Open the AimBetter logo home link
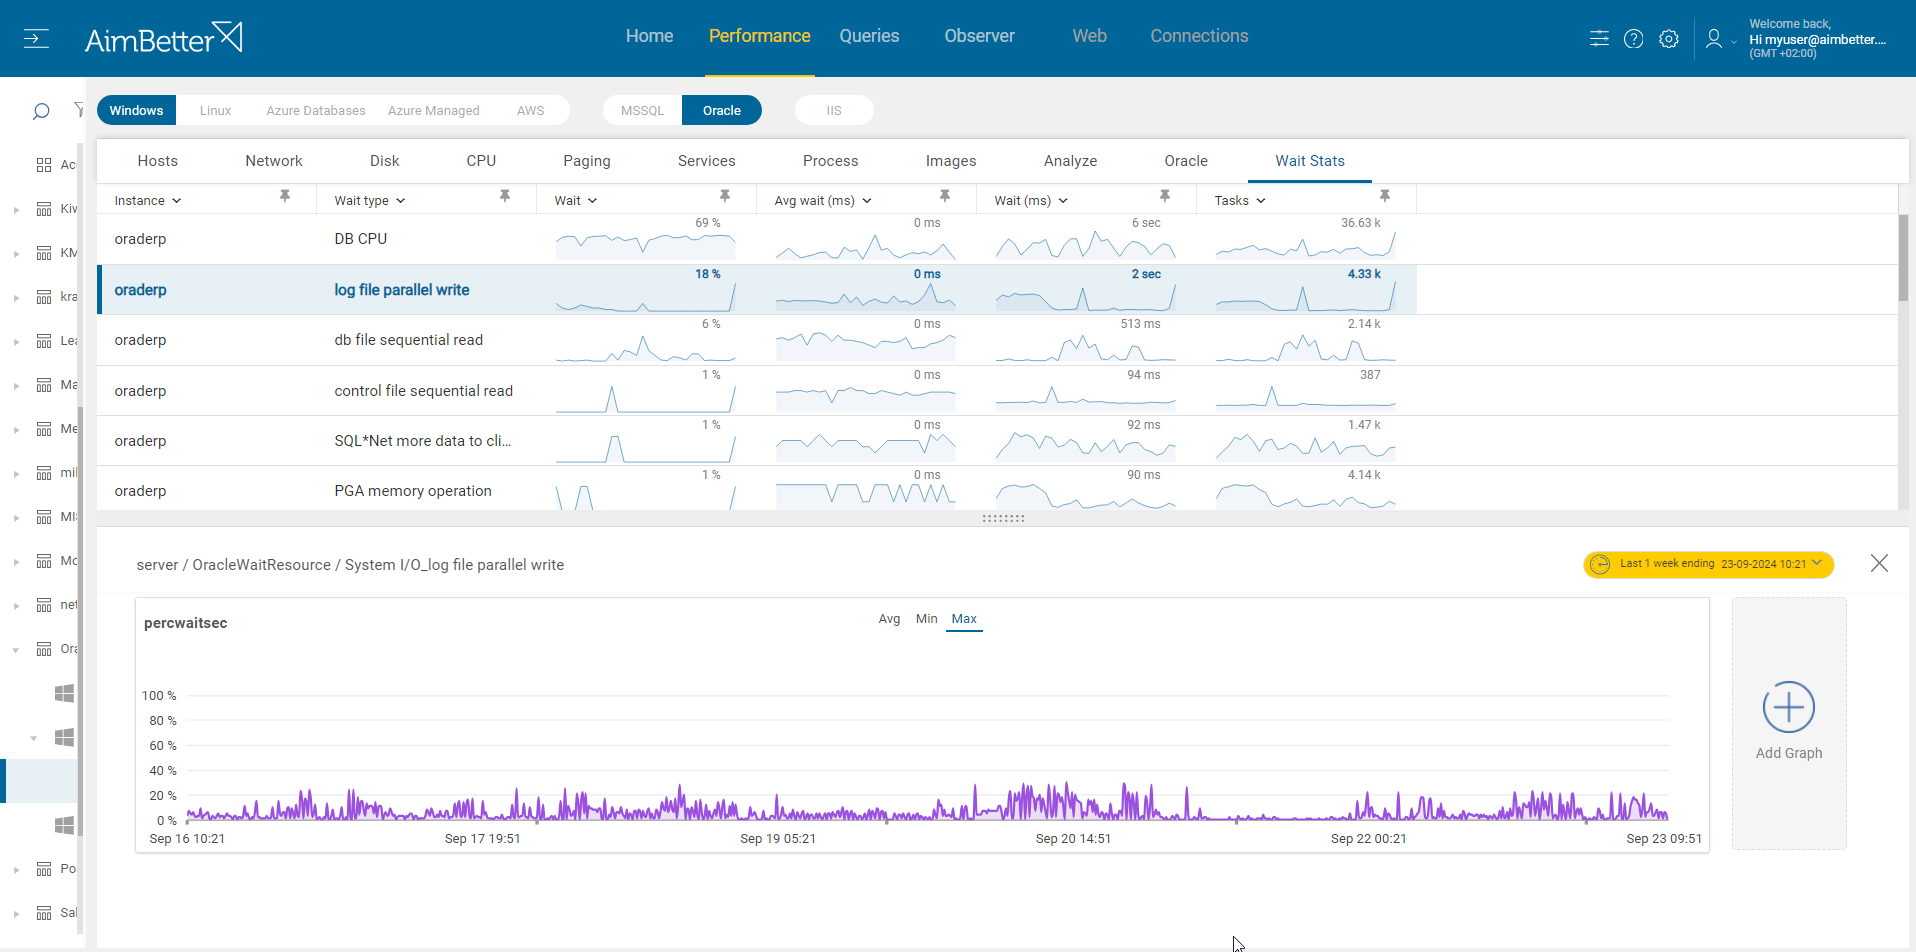Image resolution: width=1916 pixels, height=952 pixels. point(163,38)
